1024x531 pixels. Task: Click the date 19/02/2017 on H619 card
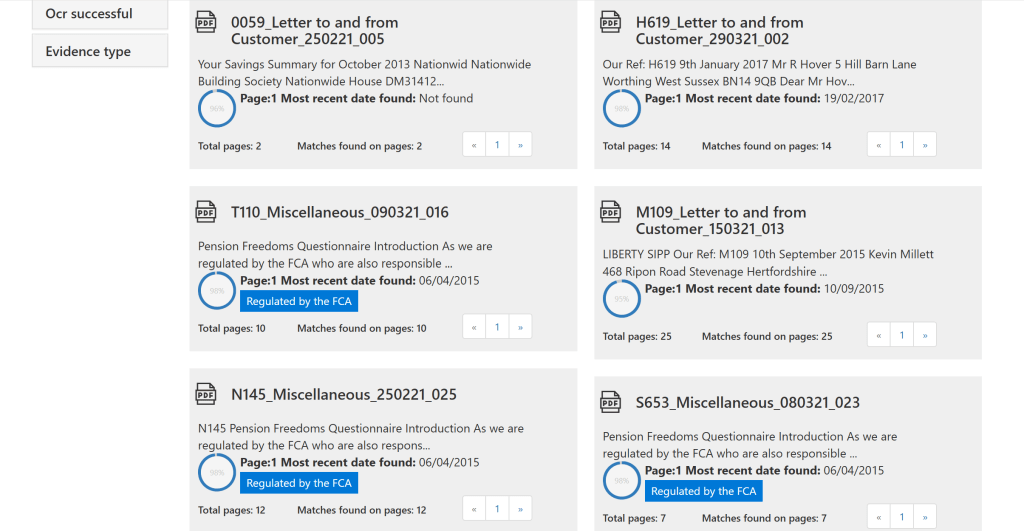click(854, 99)
